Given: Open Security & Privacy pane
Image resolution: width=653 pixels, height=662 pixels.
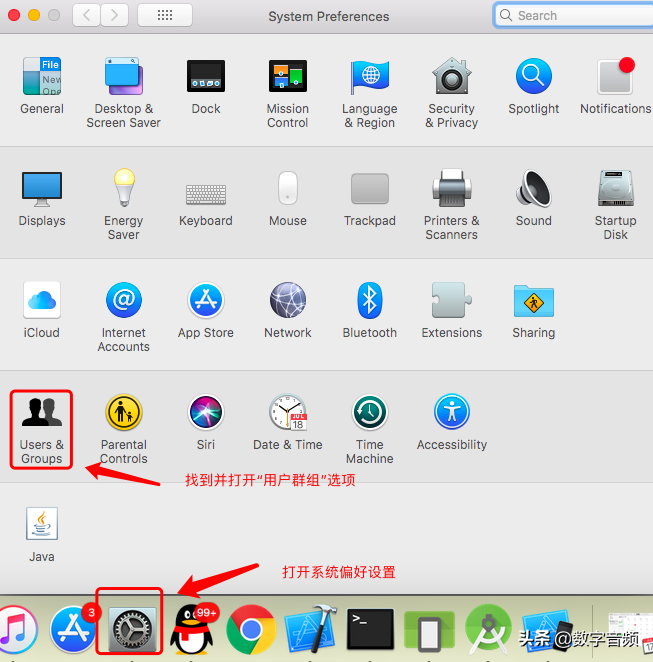Looking at the screenshot, I should (451, 93).
